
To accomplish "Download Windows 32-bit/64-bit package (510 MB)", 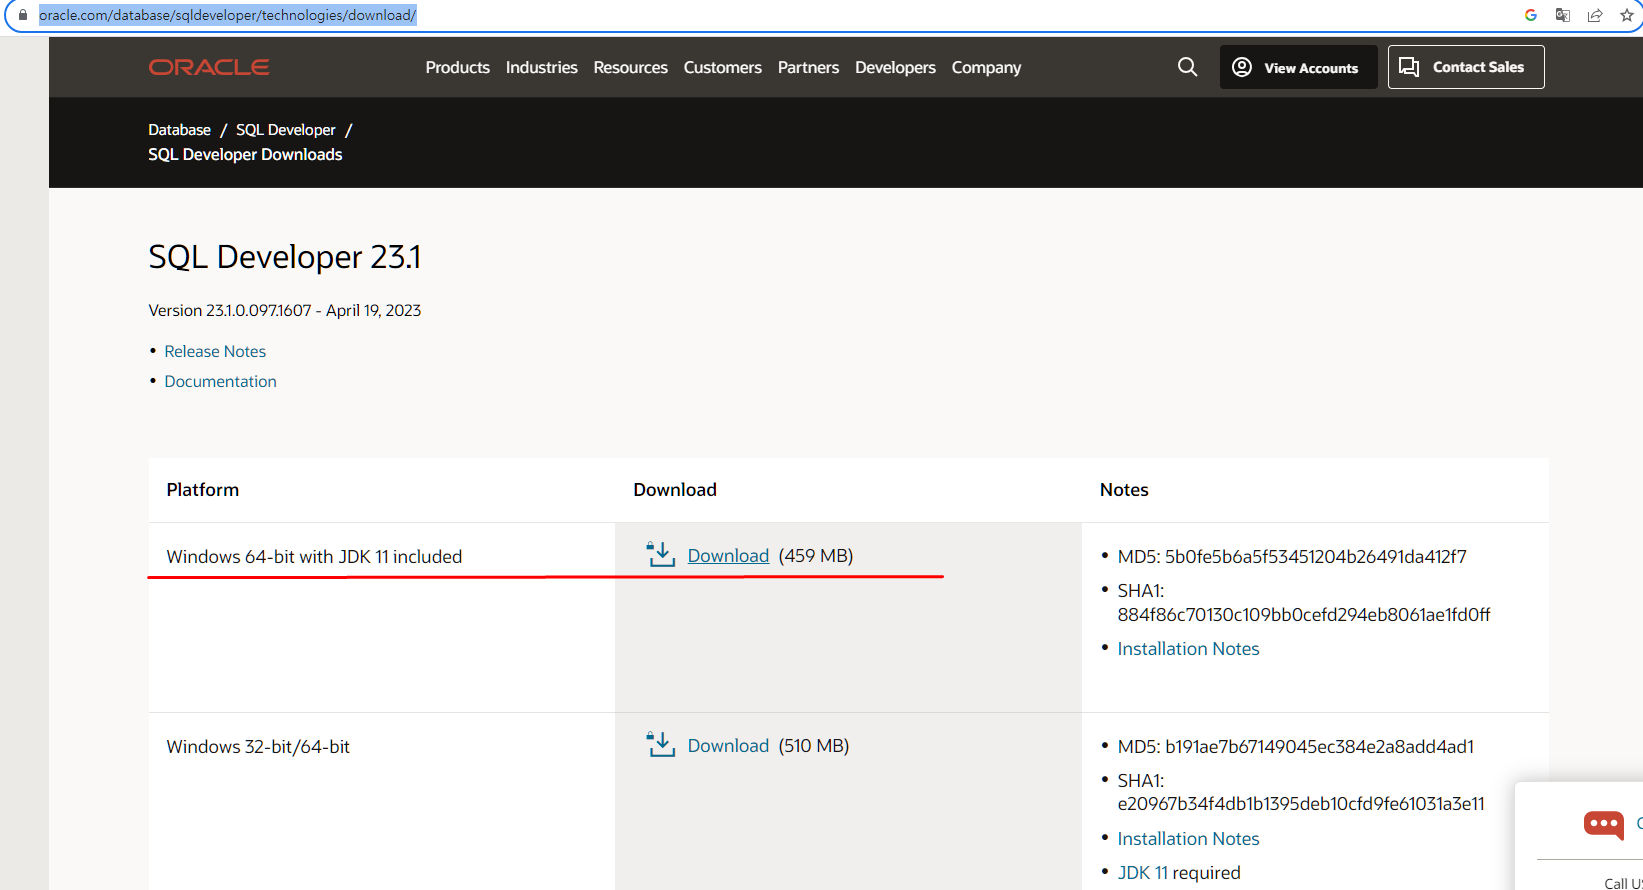I will pos(728,745).
